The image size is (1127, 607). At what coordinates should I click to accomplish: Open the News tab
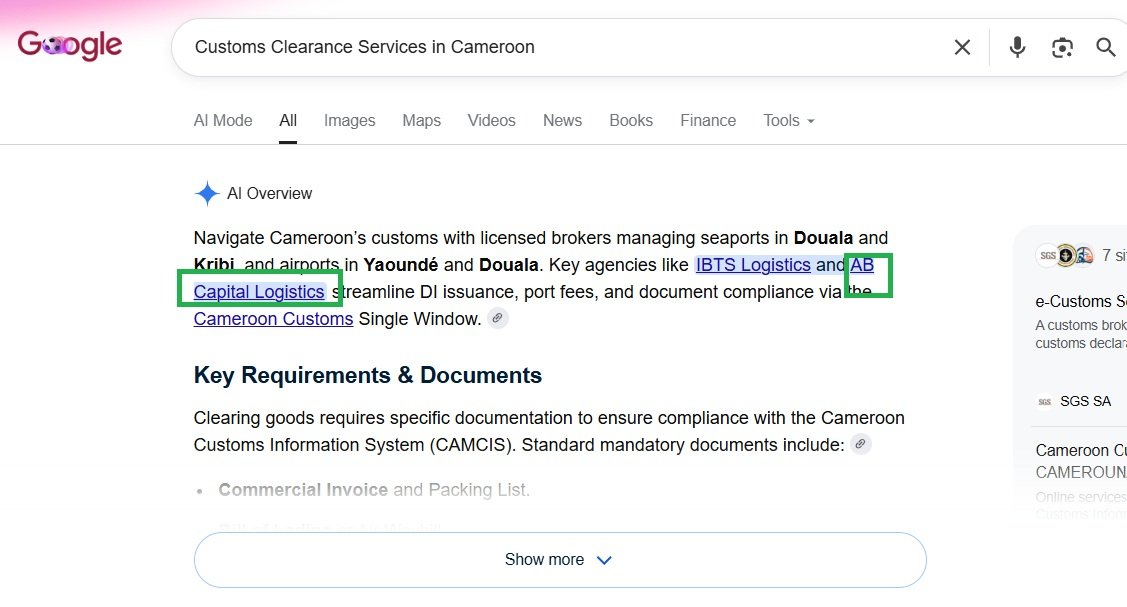click(562, 121)
